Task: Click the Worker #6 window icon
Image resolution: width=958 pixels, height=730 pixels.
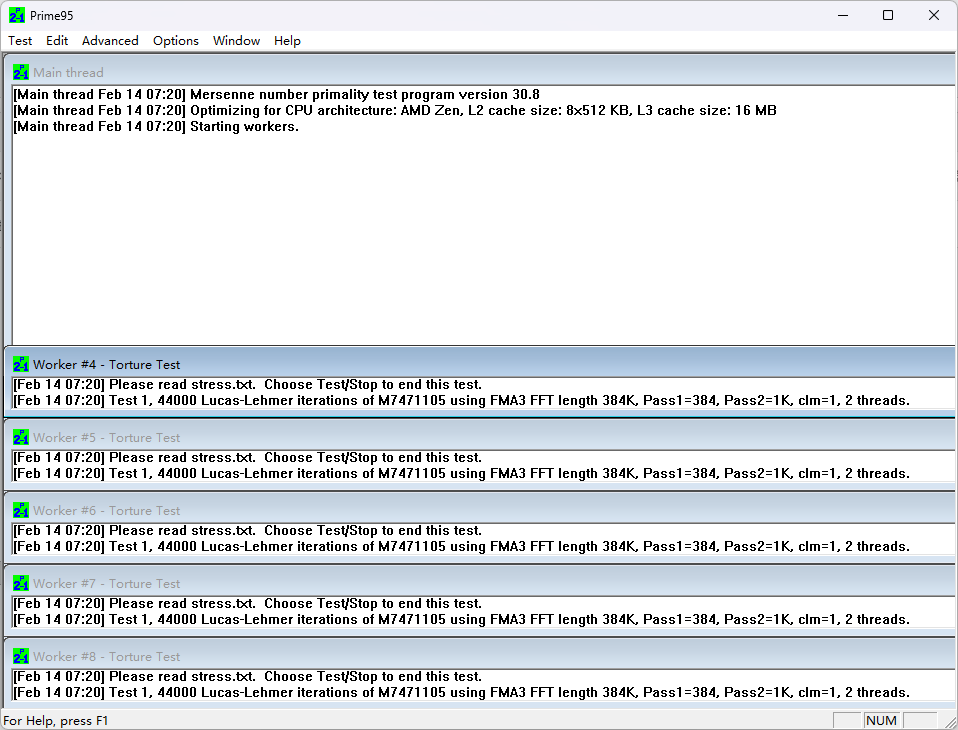Action: pos(21,510)
